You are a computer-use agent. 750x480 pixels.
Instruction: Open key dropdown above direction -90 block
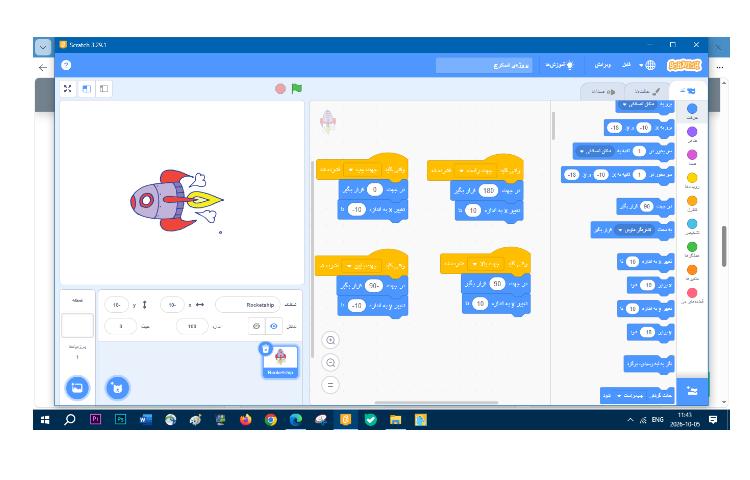[x=362, y=266]
